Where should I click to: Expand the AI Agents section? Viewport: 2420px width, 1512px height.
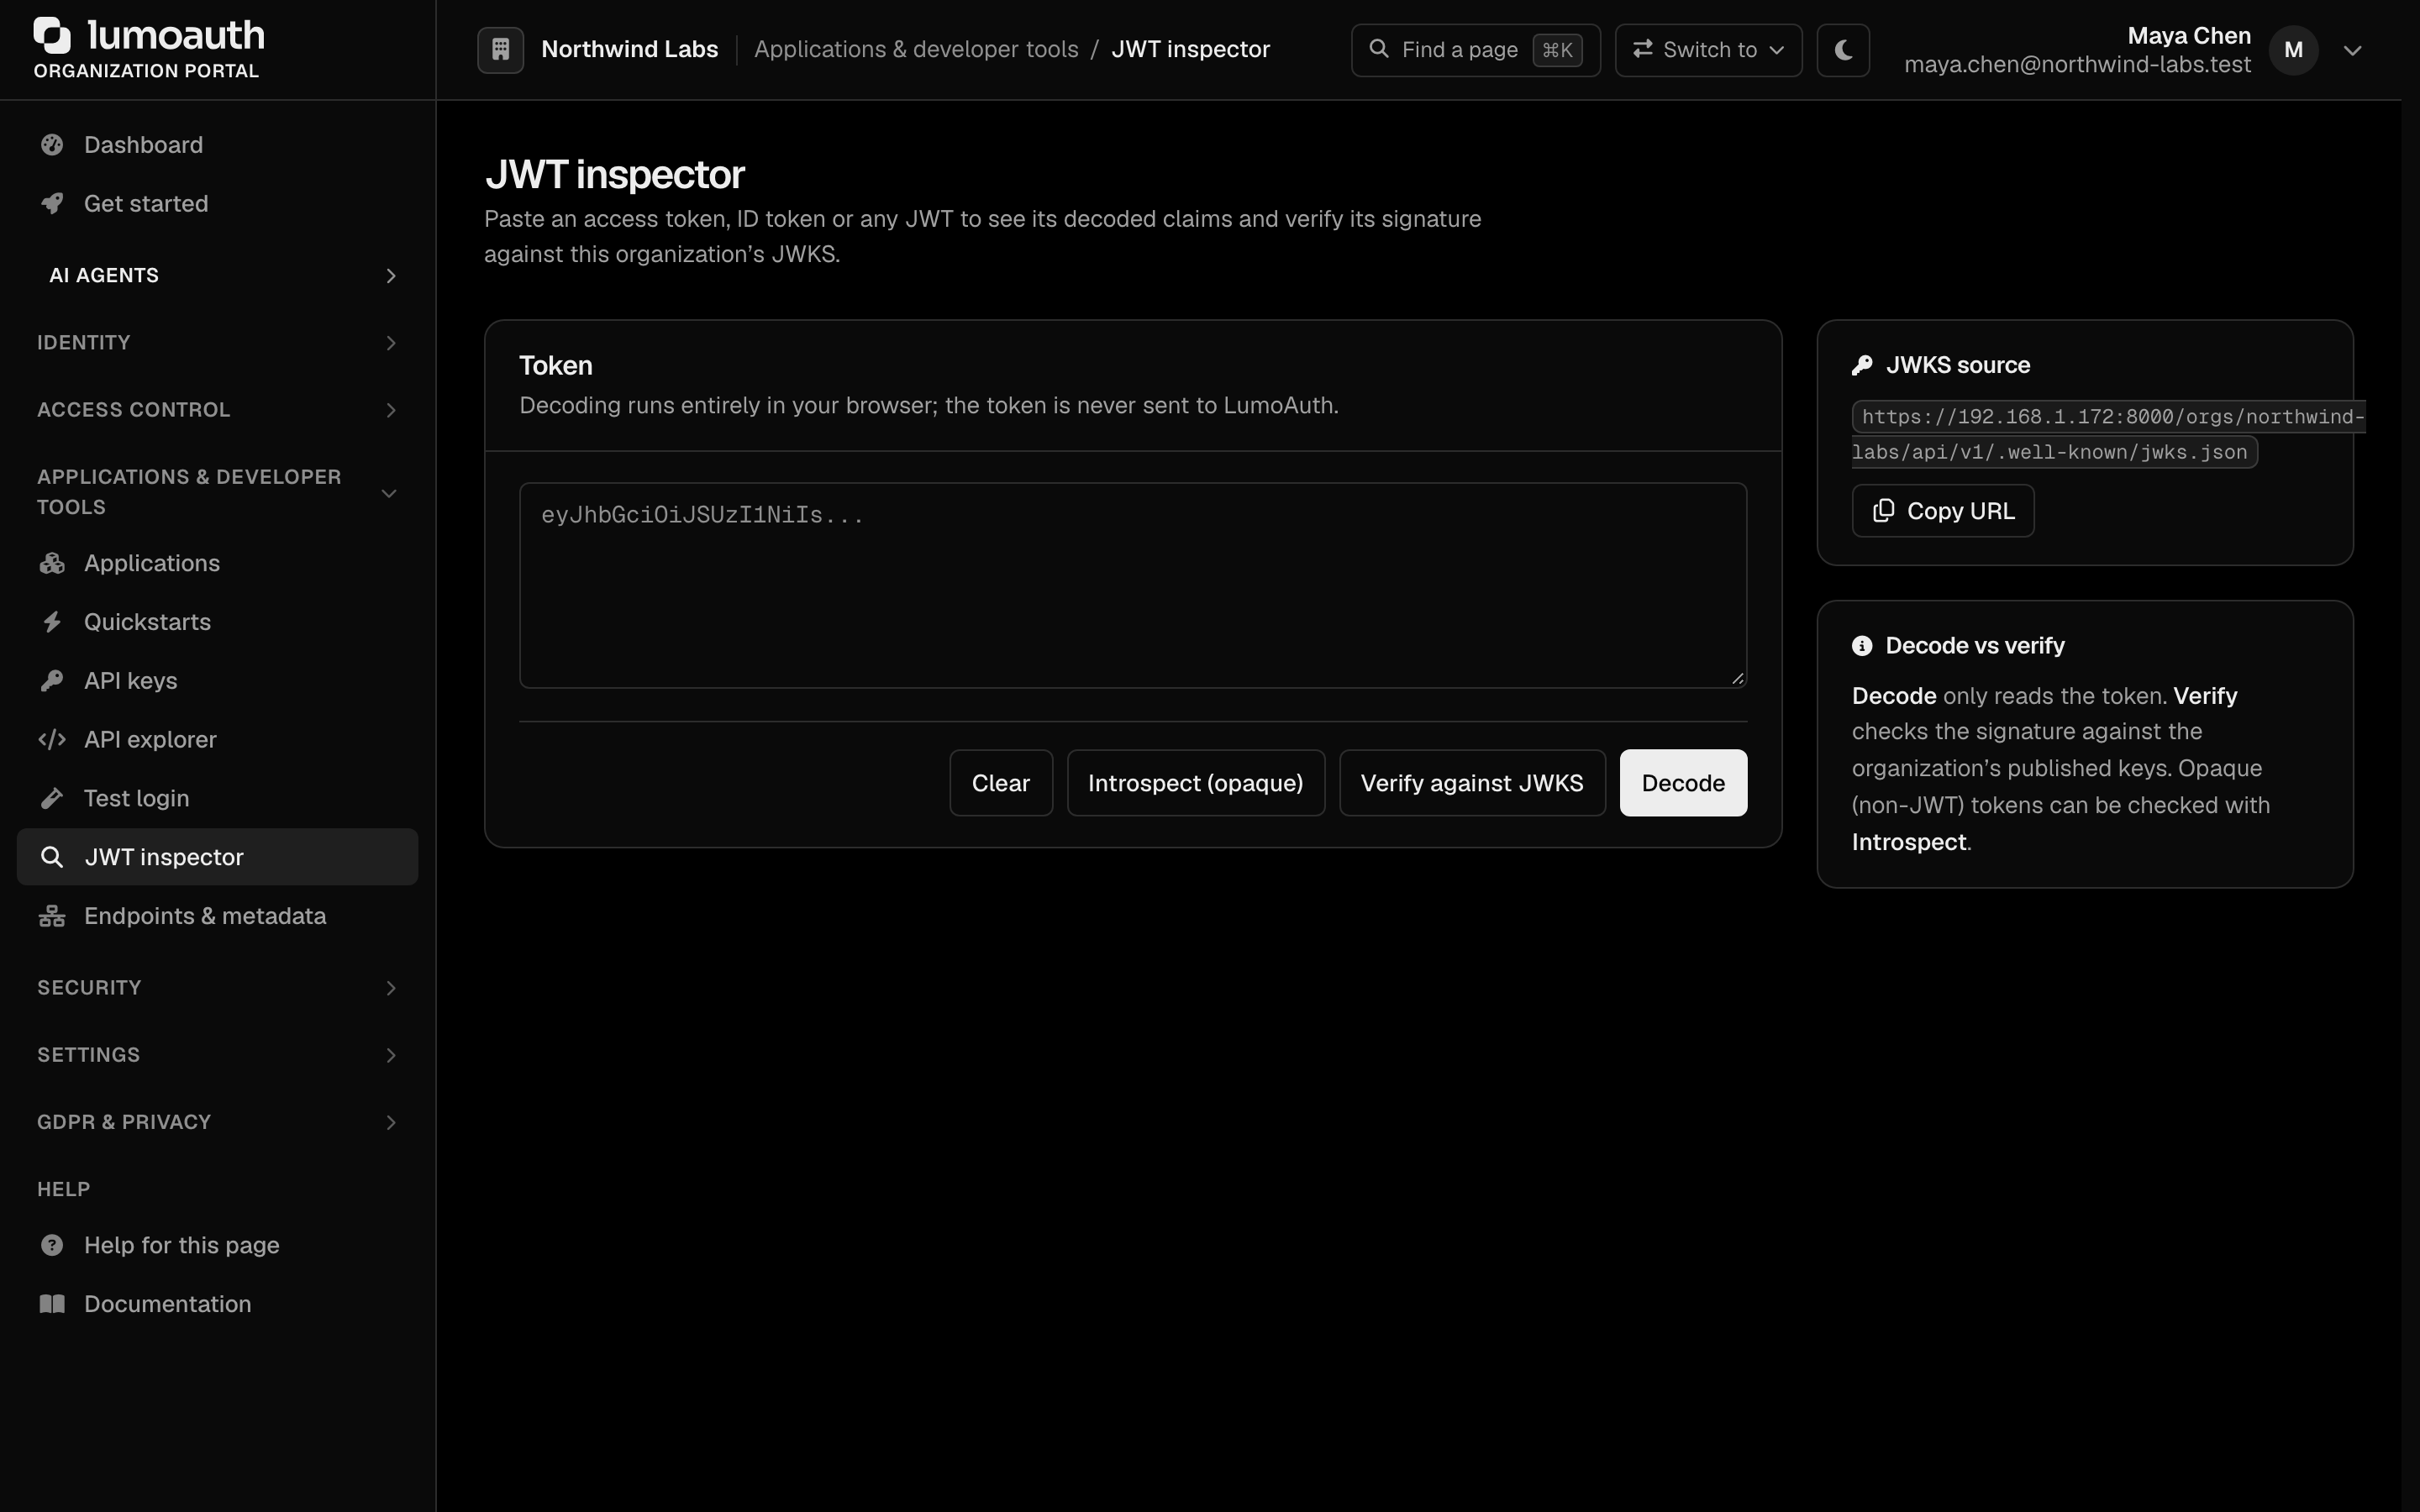(217, 275)
